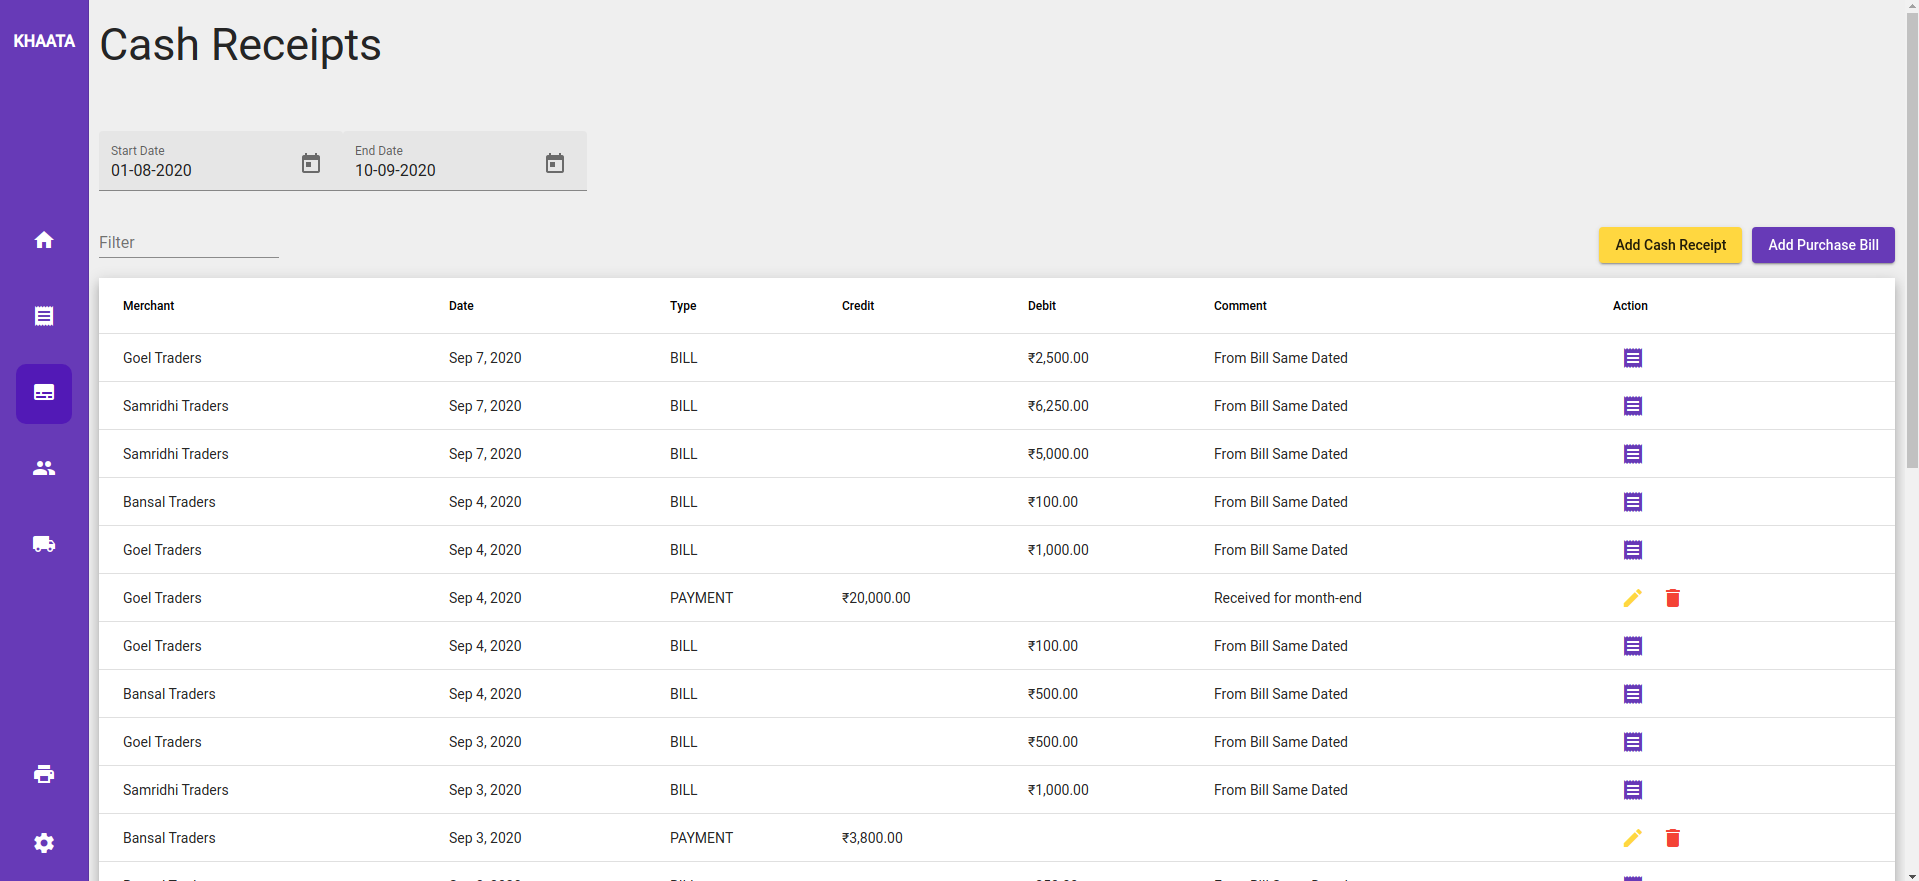View bill for Samridhi Traders ₹5,000.00 row

click(1633, 454)
